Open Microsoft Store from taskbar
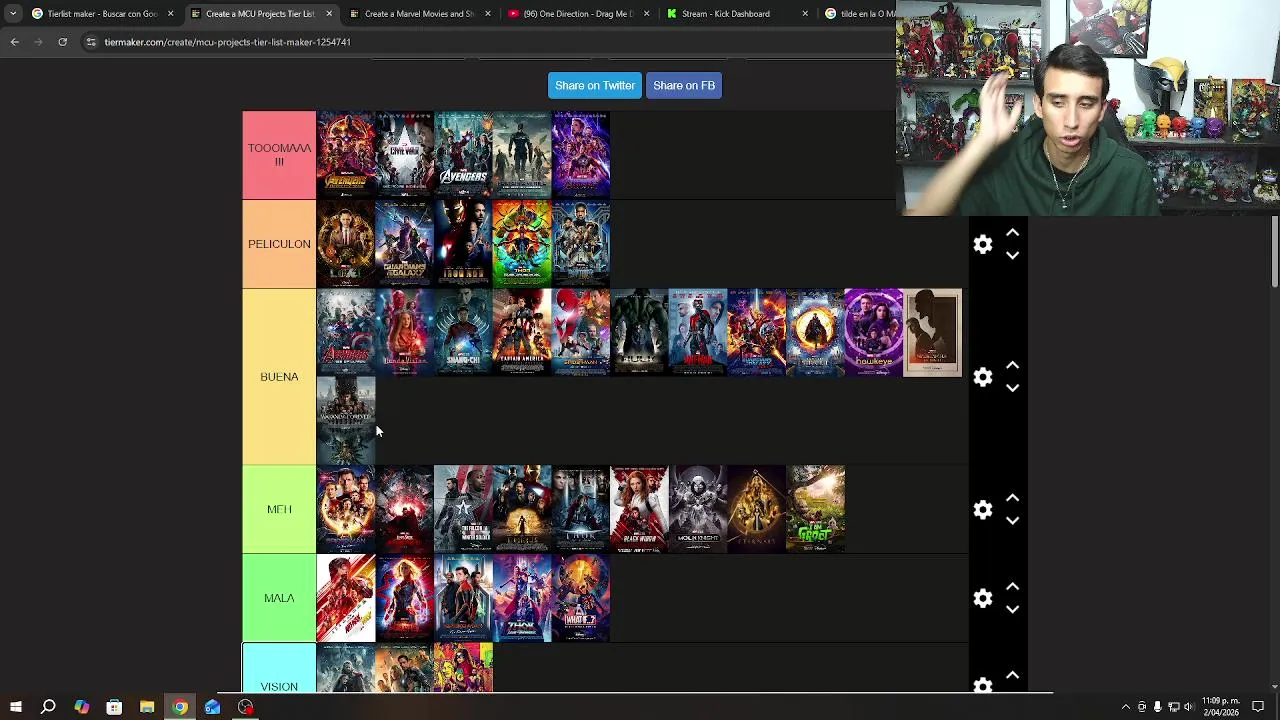The image size is (1280, 720). 114,707
